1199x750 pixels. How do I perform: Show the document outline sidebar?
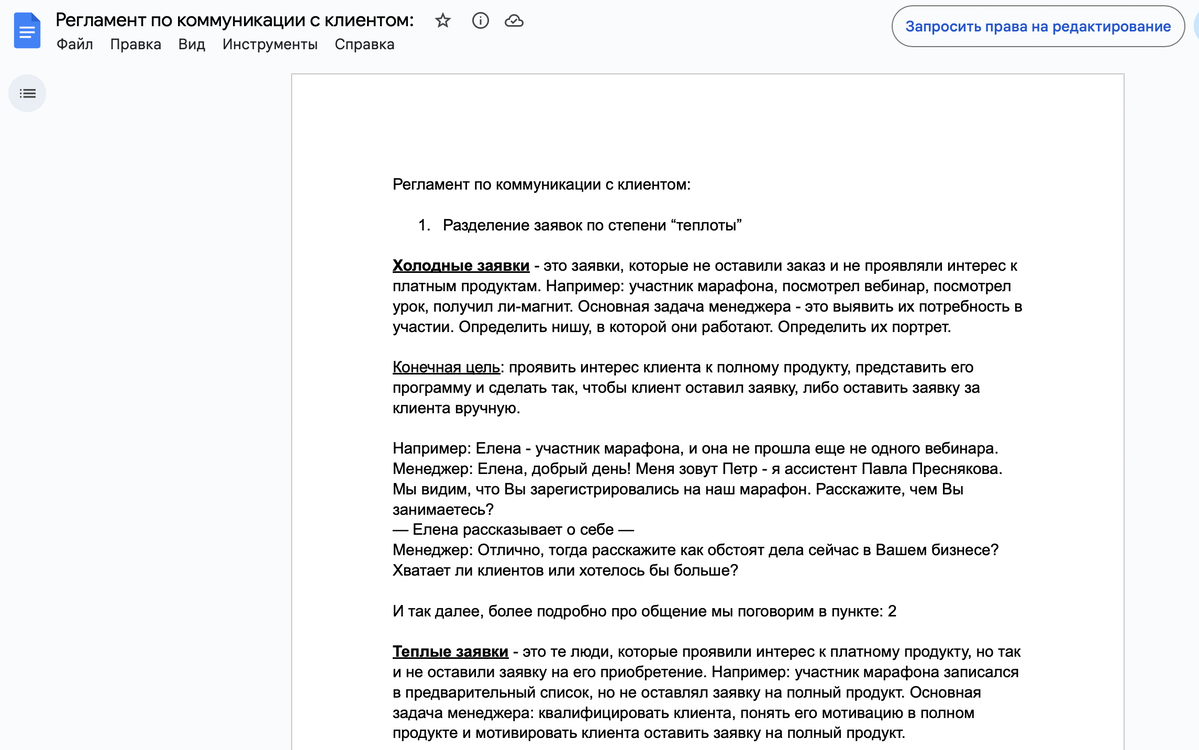(27, 93)
